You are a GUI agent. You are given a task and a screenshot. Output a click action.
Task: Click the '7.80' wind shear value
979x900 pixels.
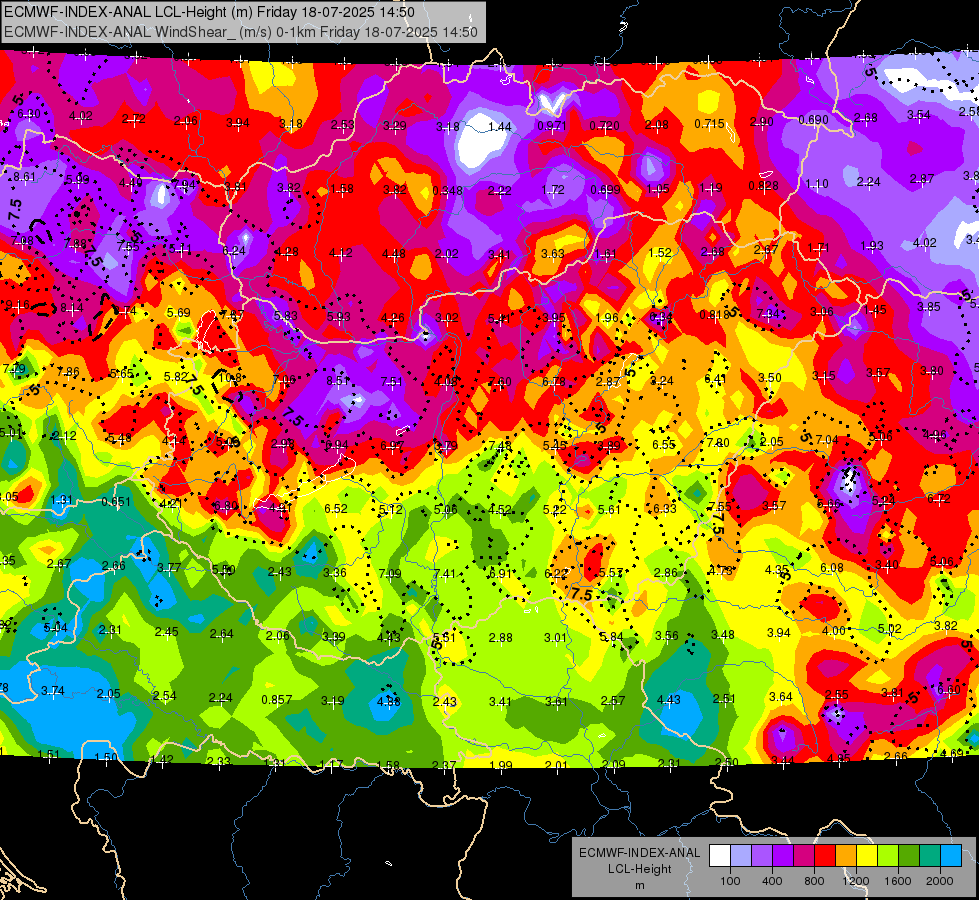click(x=717, y=443)
